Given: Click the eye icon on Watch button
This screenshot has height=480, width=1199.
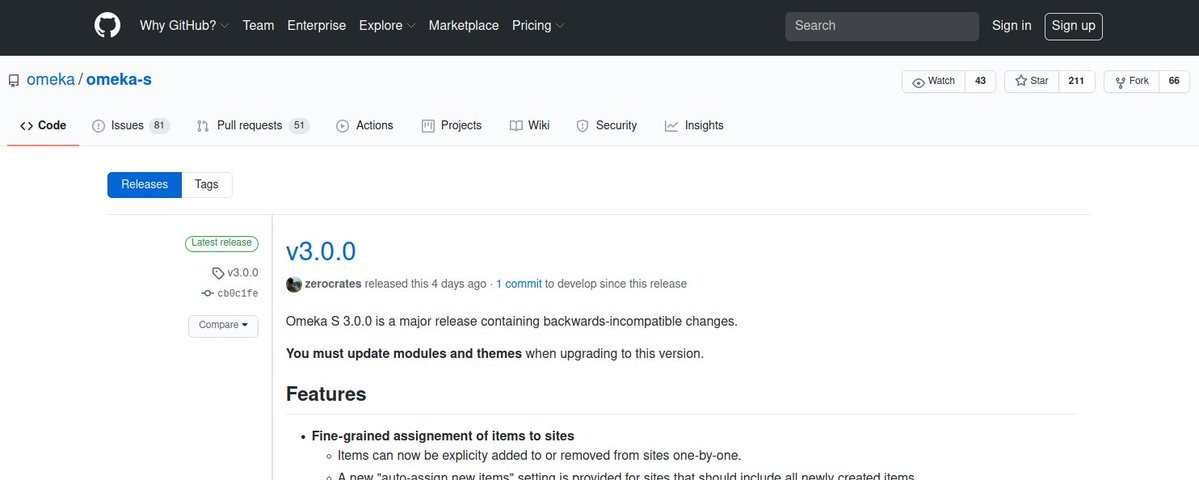Looking at the screenshot, I should click(918, 82).
